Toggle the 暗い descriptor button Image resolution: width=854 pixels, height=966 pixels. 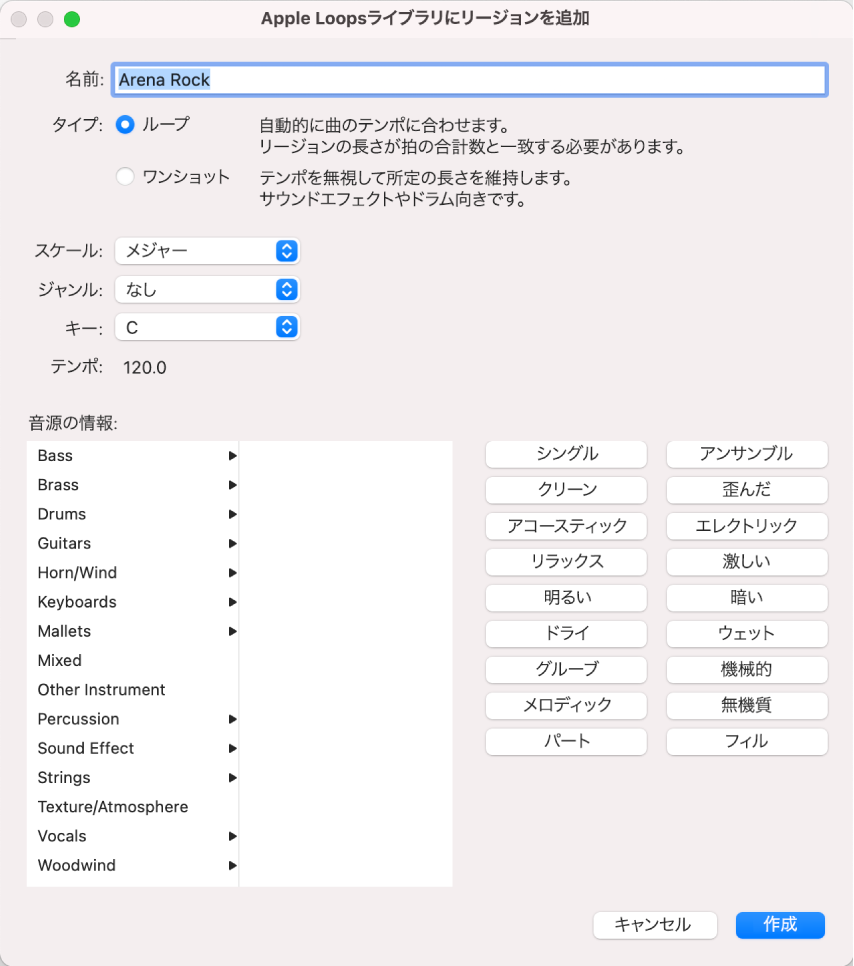pos(747,598)
